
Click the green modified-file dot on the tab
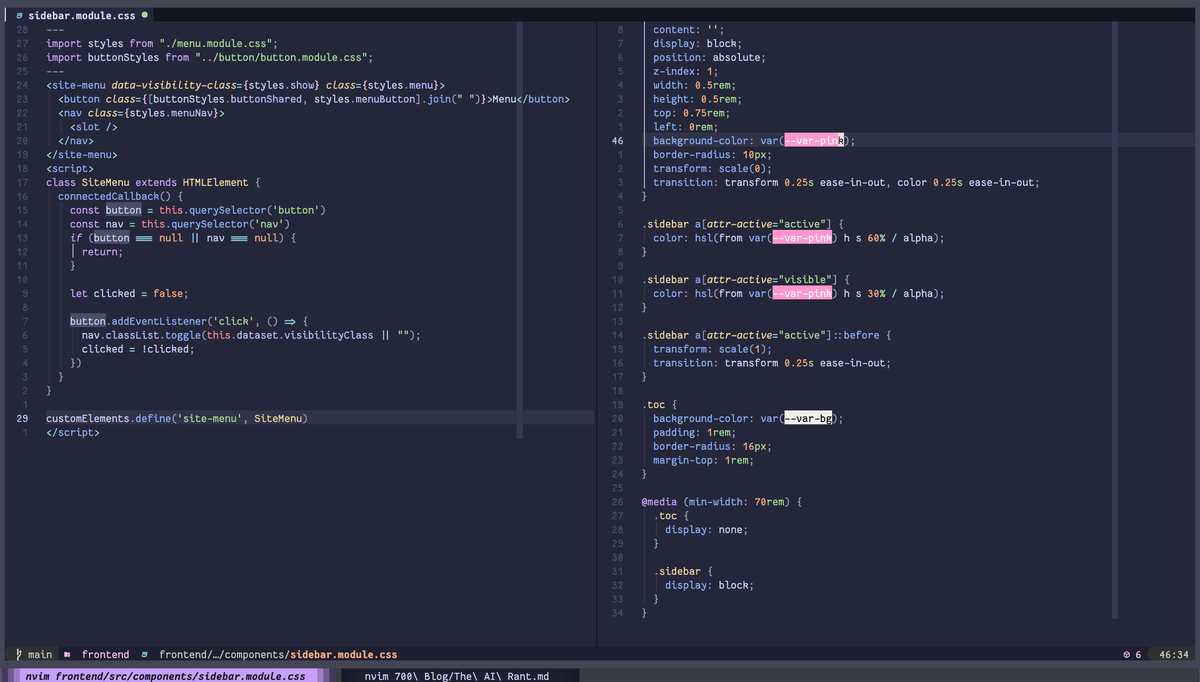pyautogui.click(x=143, y=15)
